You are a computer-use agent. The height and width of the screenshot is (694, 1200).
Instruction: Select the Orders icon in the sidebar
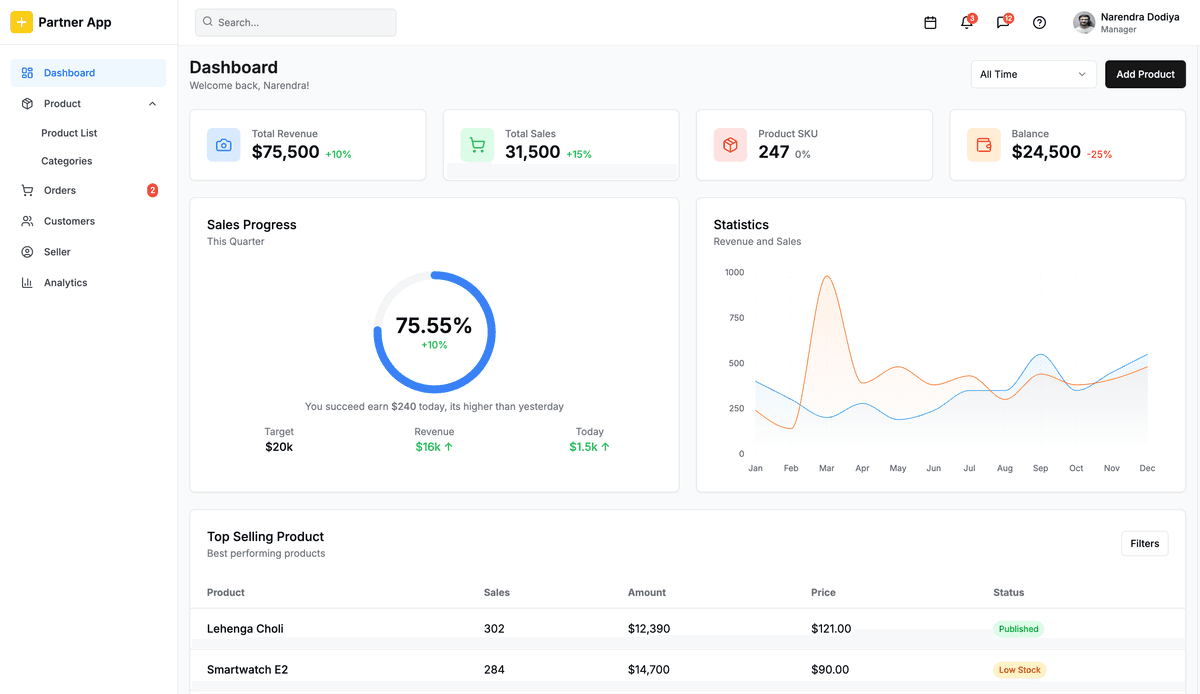(x=28, y=190)
